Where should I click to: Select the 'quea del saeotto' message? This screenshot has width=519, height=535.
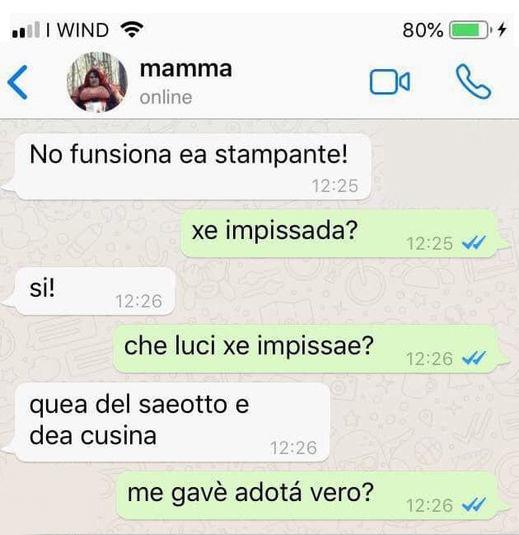pos(172,422)
